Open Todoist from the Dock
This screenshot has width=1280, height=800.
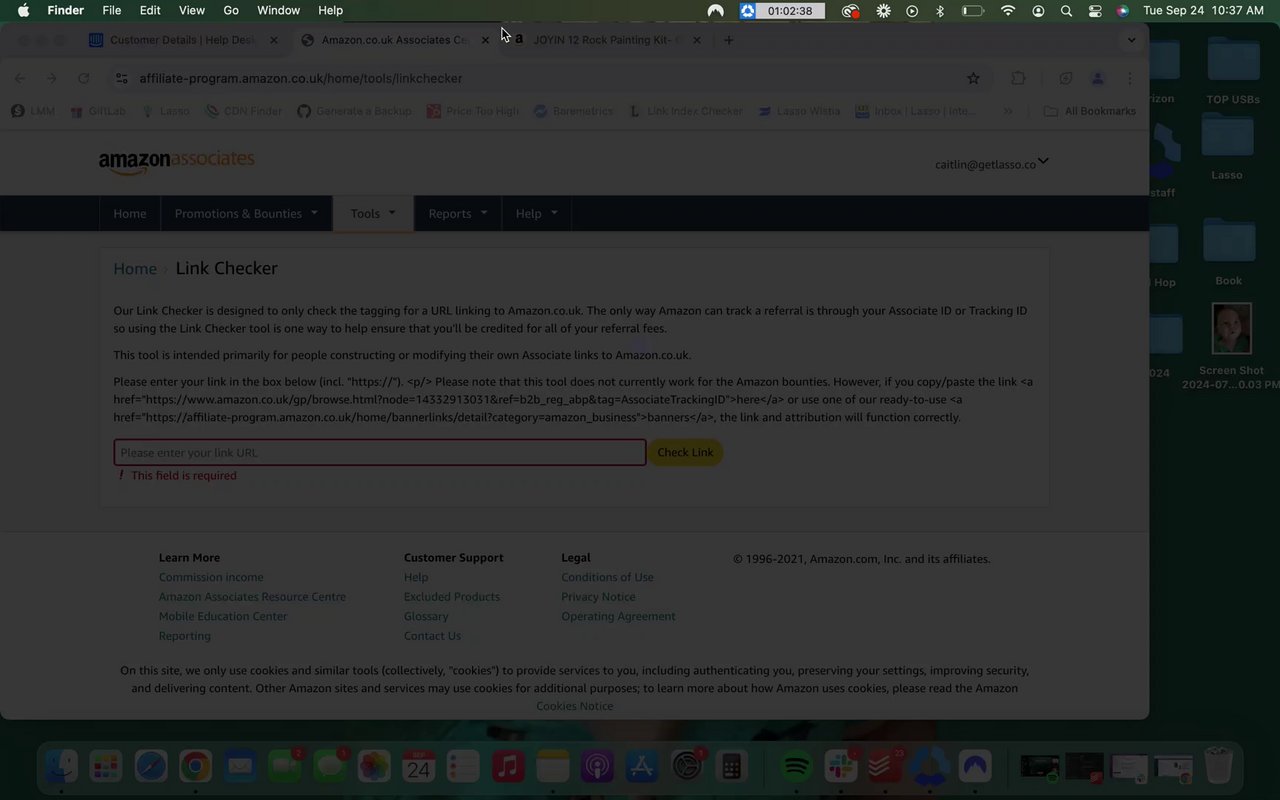885,767
